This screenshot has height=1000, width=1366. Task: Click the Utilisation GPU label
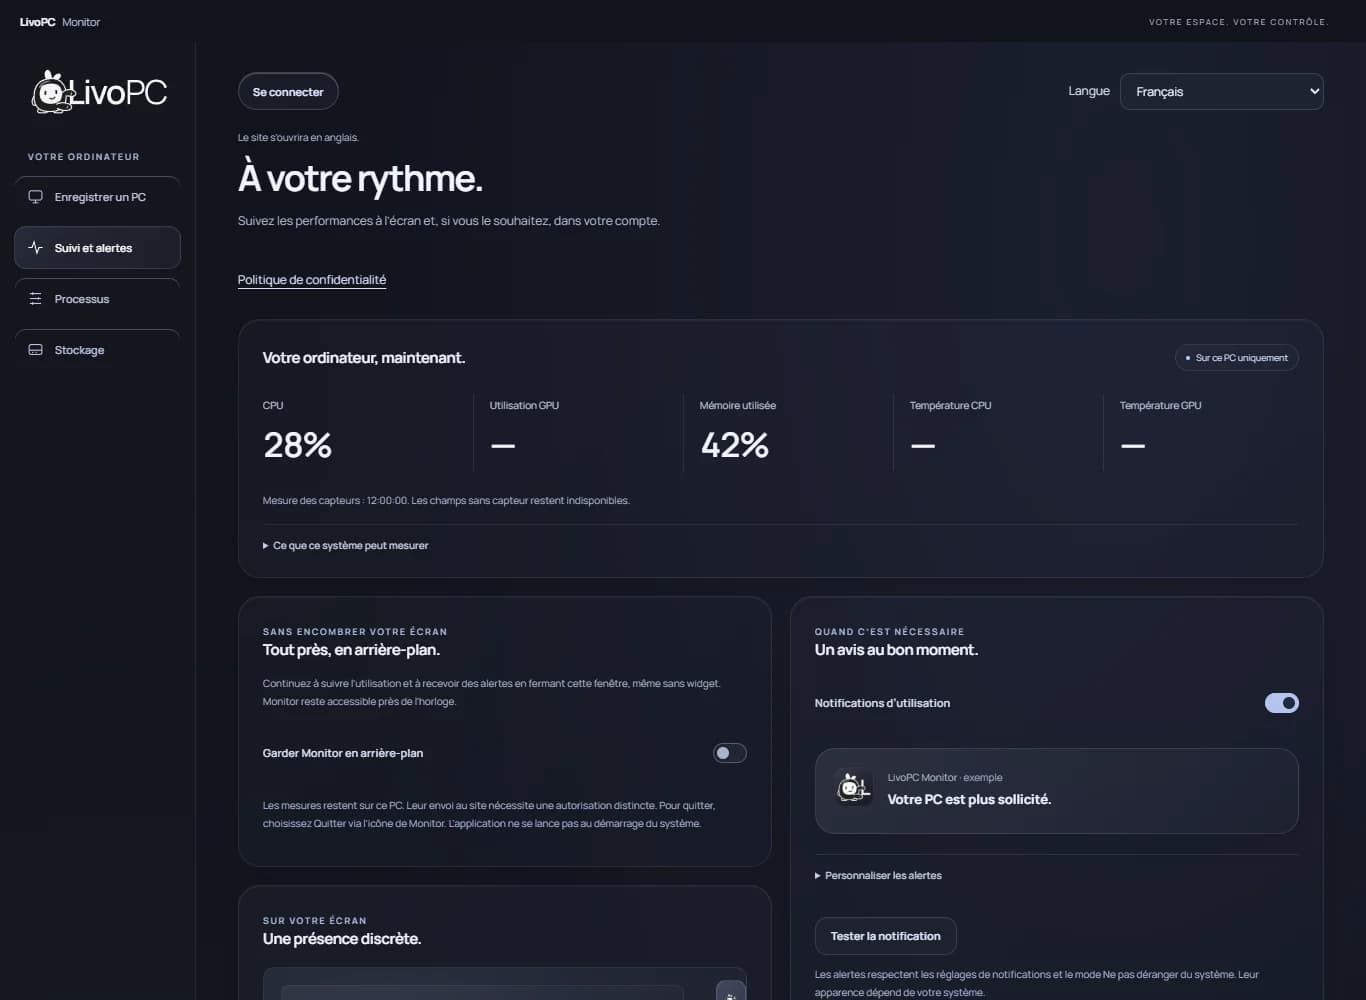coord(524,405)
